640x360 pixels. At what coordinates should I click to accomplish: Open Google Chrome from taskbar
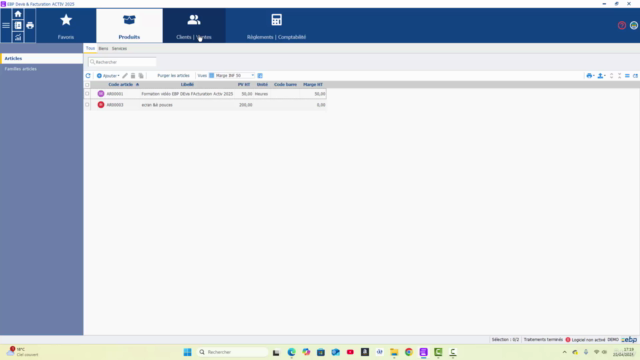409,352
